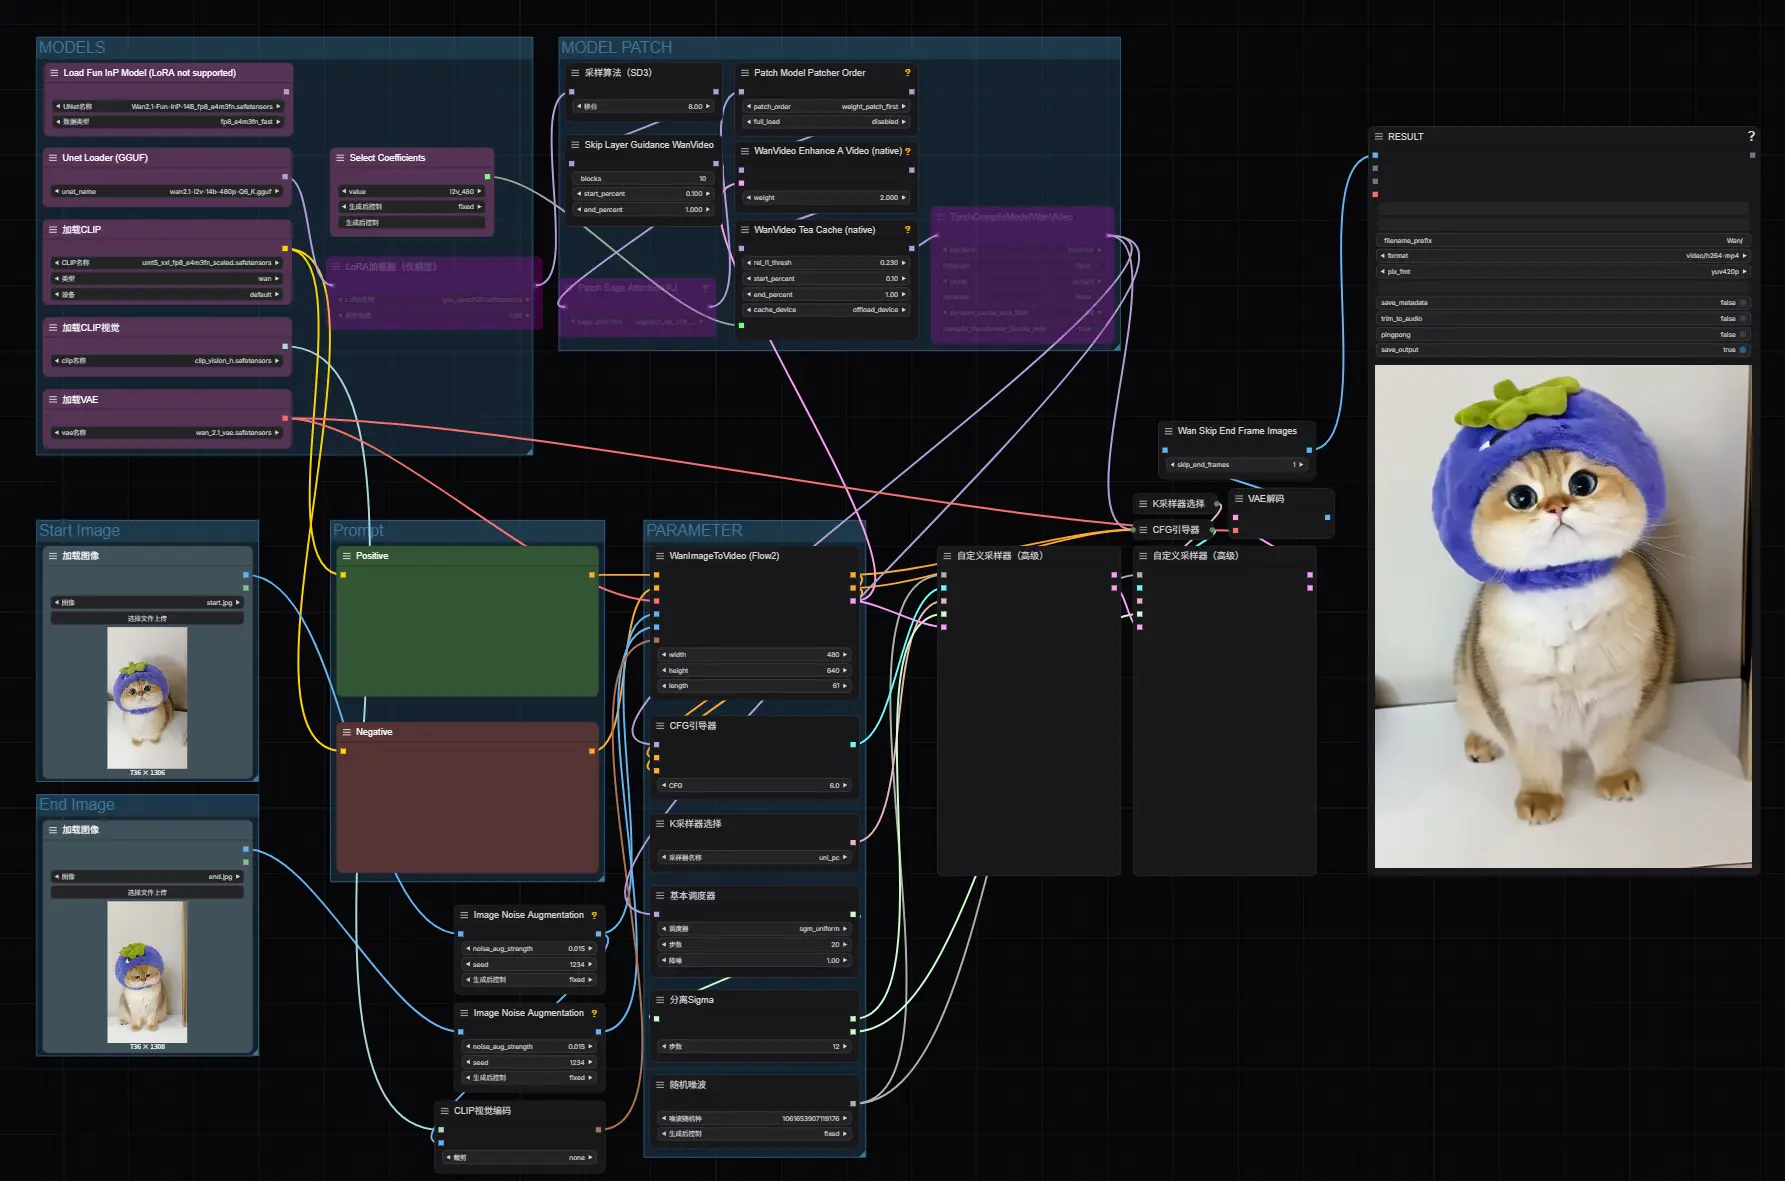Open the sgm_uniform scheduler combo
Viewport: 1785px width, 1181px height.
[x=754, y=929]
